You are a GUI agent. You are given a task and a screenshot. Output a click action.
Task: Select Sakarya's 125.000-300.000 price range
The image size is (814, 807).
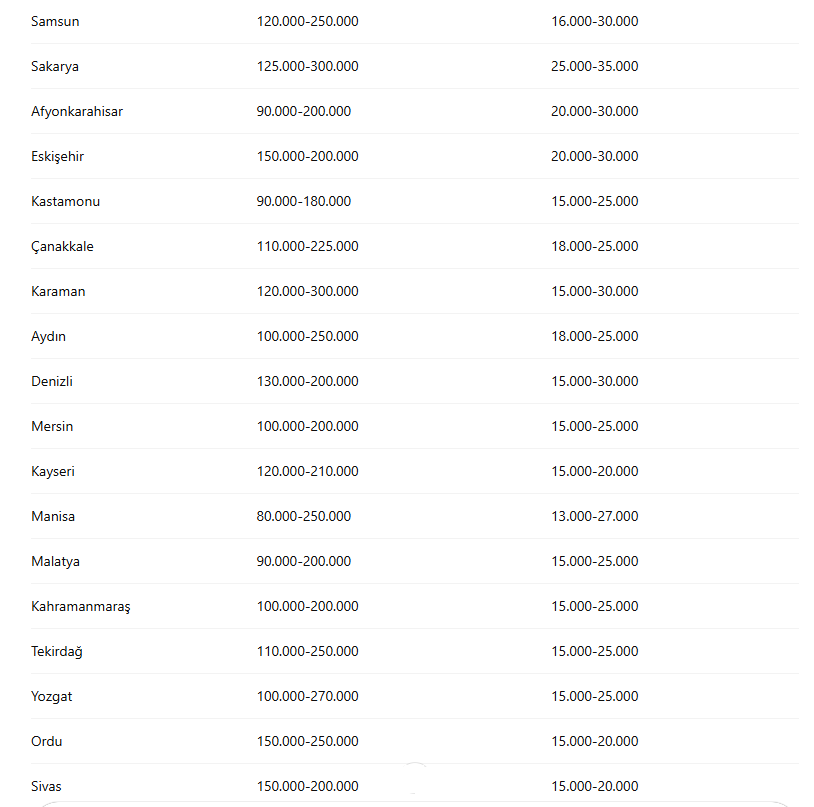pos(307,66)
